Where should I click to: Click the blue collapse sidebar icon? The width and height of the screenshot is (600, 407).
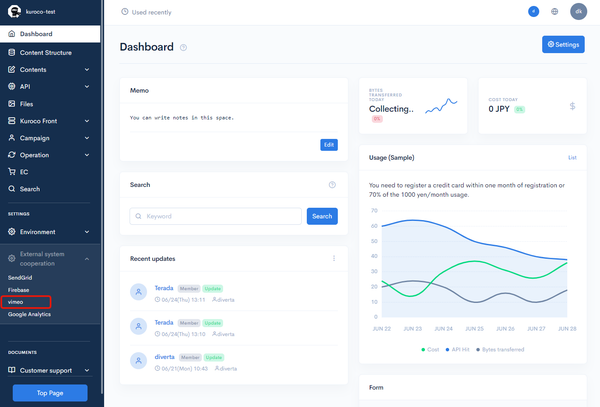pyautogui.click(x=533, y=11)
